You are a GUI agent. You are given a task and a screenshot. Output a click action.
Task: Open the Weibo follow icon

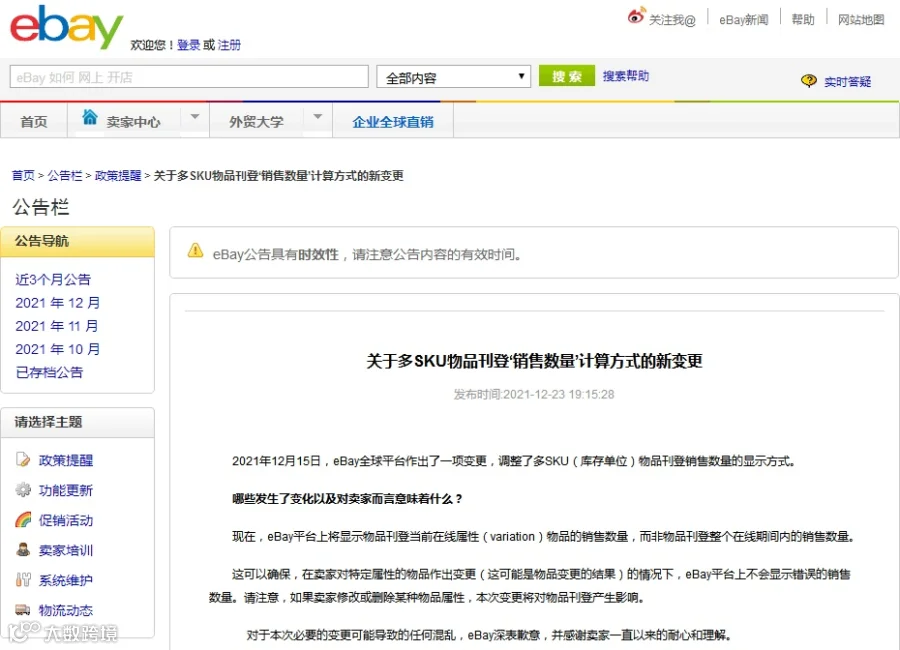(x=637, y=16)
